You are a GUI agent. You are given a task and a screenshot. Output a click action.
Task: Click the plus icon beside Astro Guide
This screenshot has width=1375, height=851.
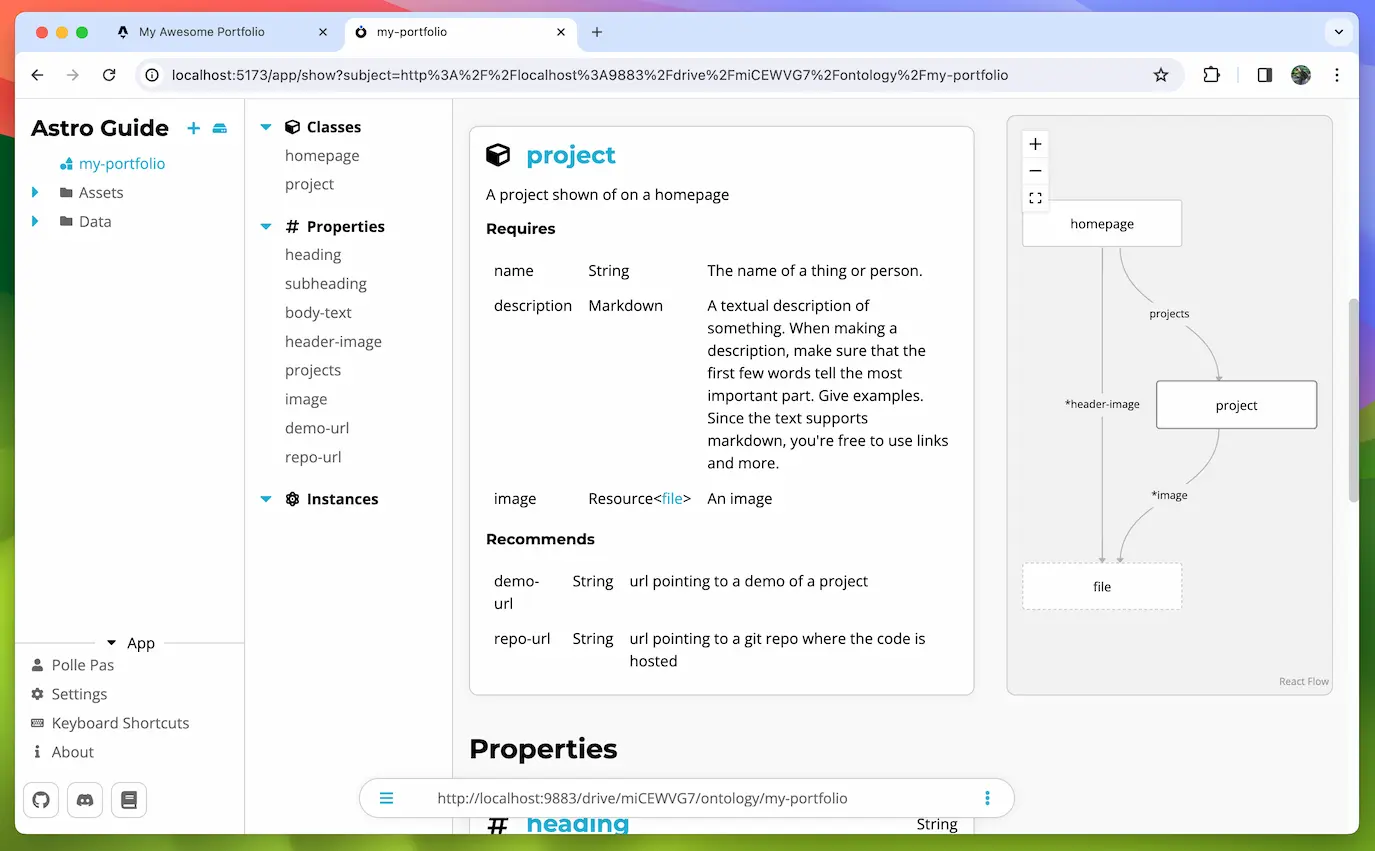[194, 128]
